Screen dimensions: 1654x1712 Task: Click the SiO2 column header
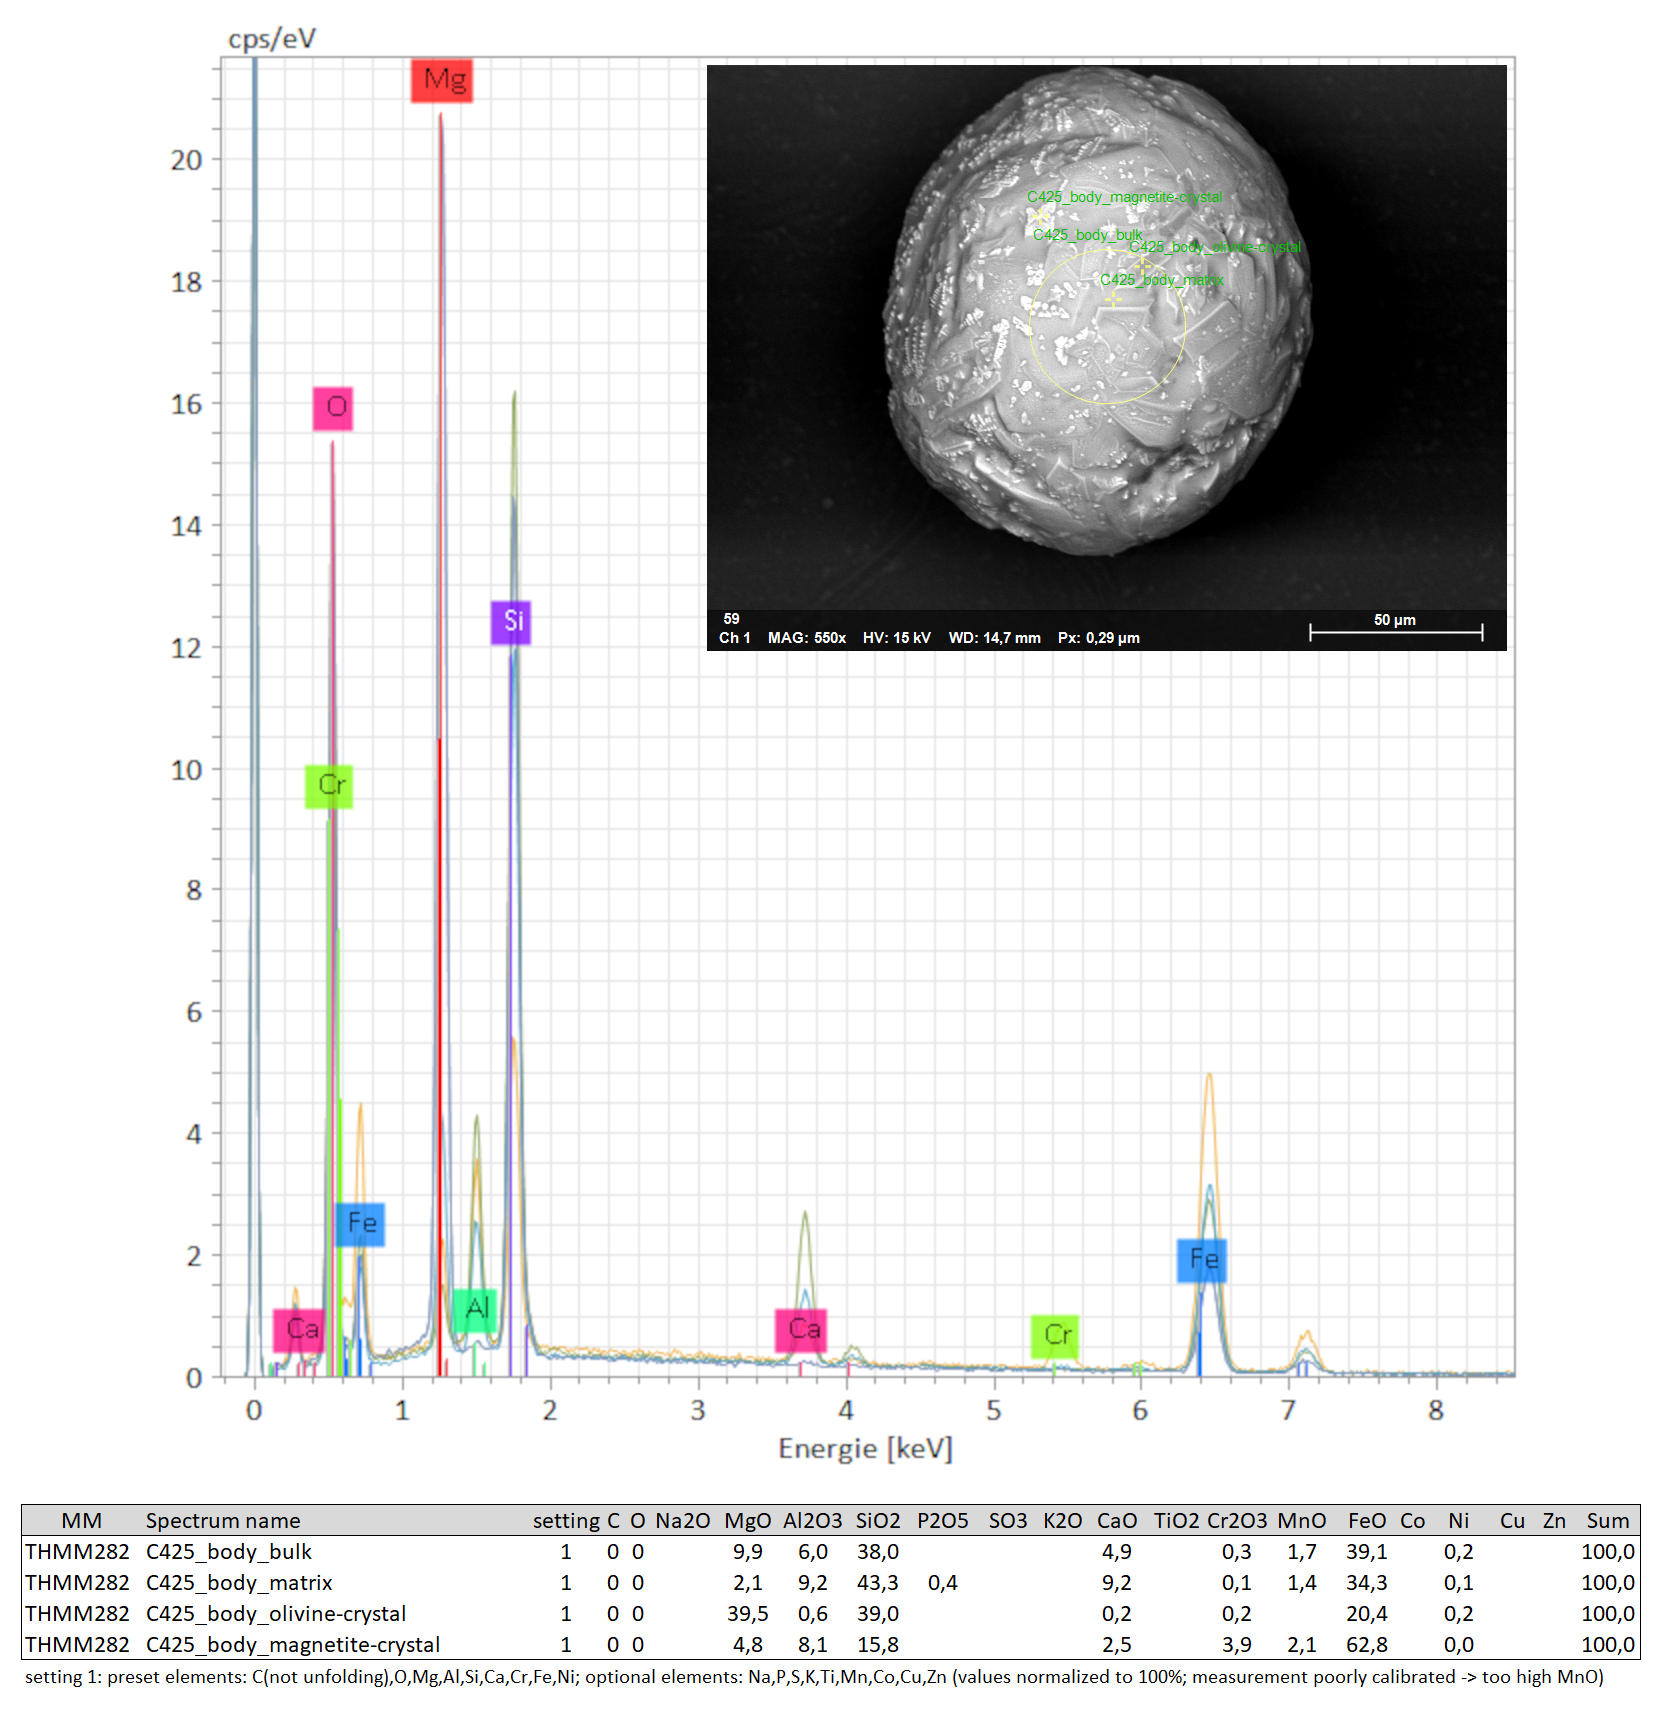(x=877, y=1520)
